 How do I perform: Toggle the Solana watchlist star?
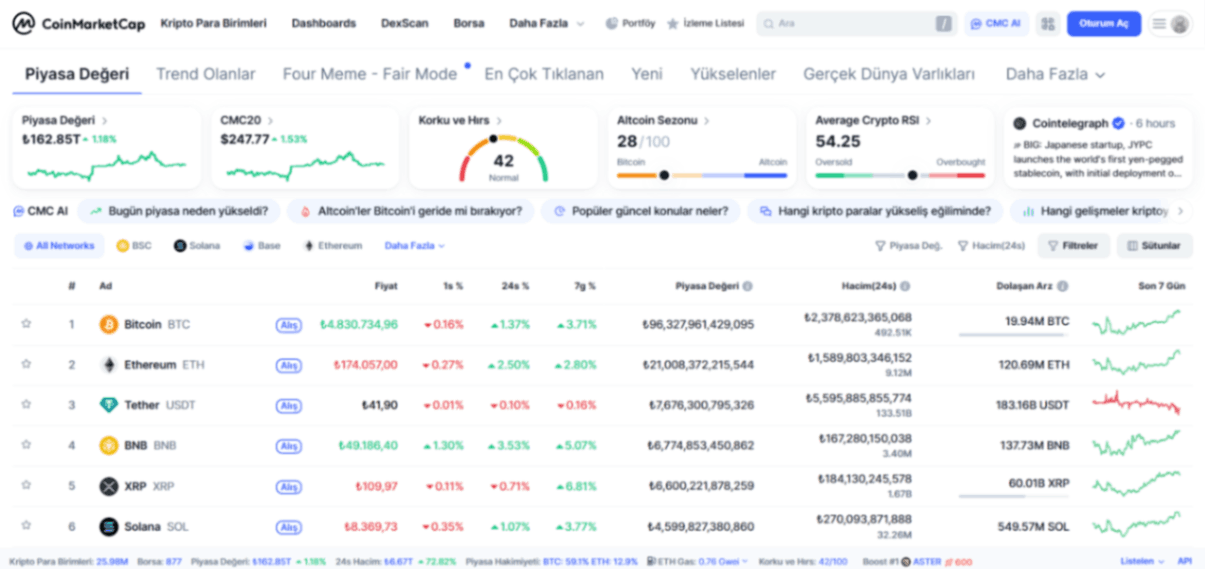click(x=26, y=526)
